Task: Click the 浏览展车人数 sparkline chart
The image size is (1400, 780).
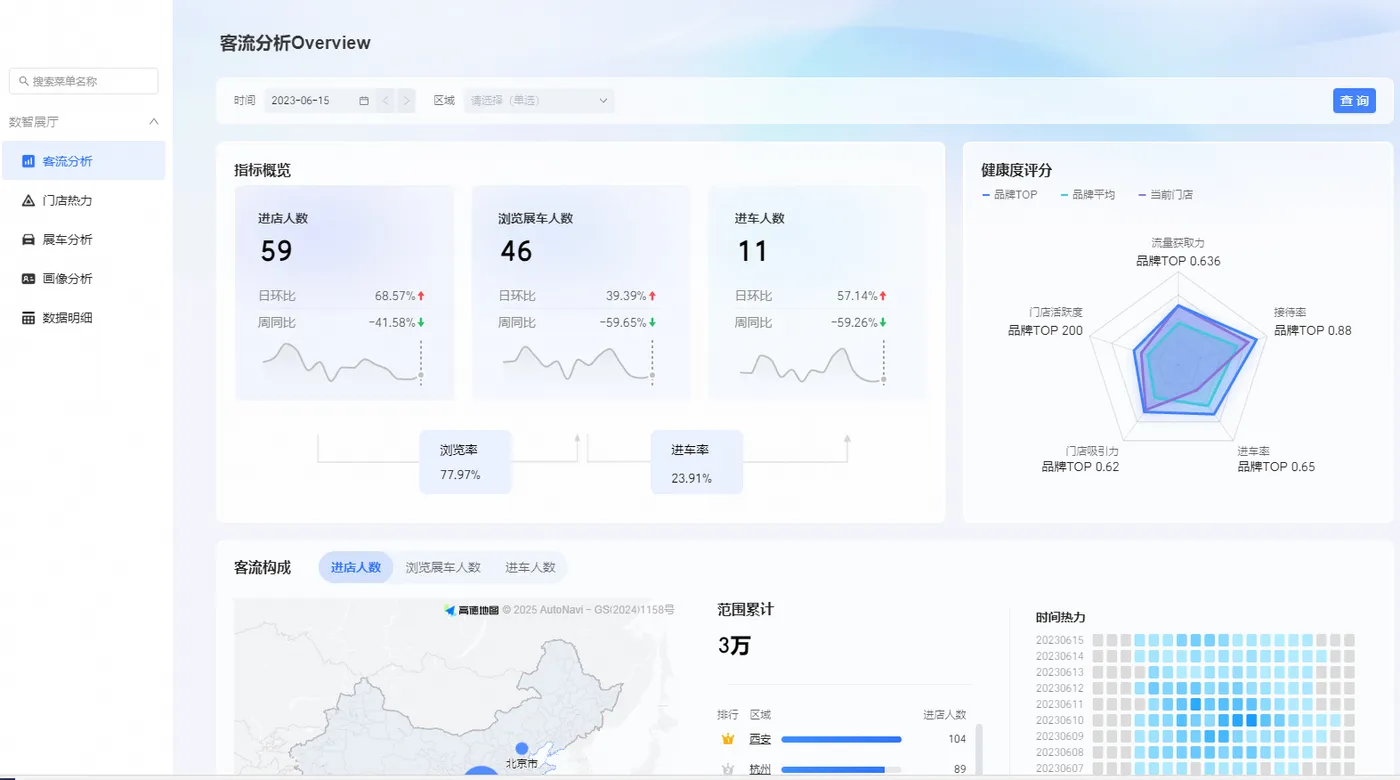Action: (578, 362)
